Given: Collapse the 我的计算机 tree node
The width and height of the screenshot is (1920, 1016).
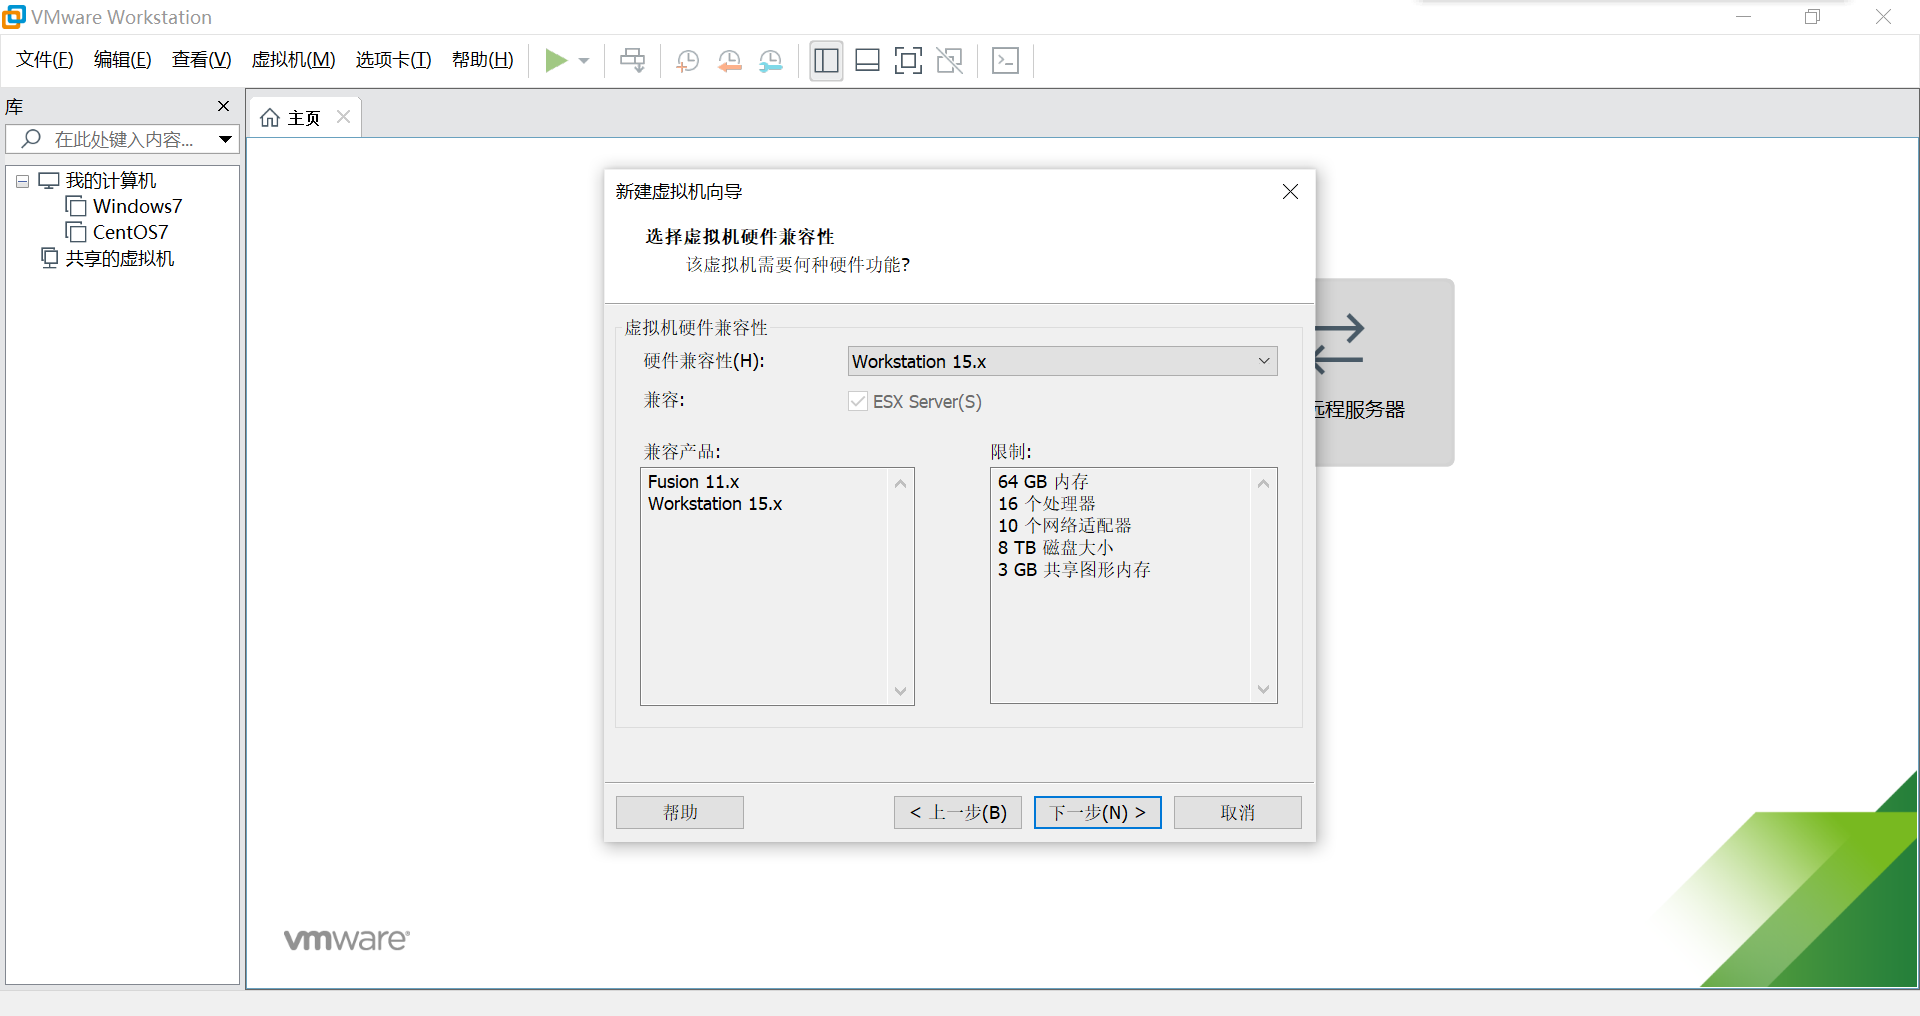Looking at the screenshot, I should tap(21, 180).
